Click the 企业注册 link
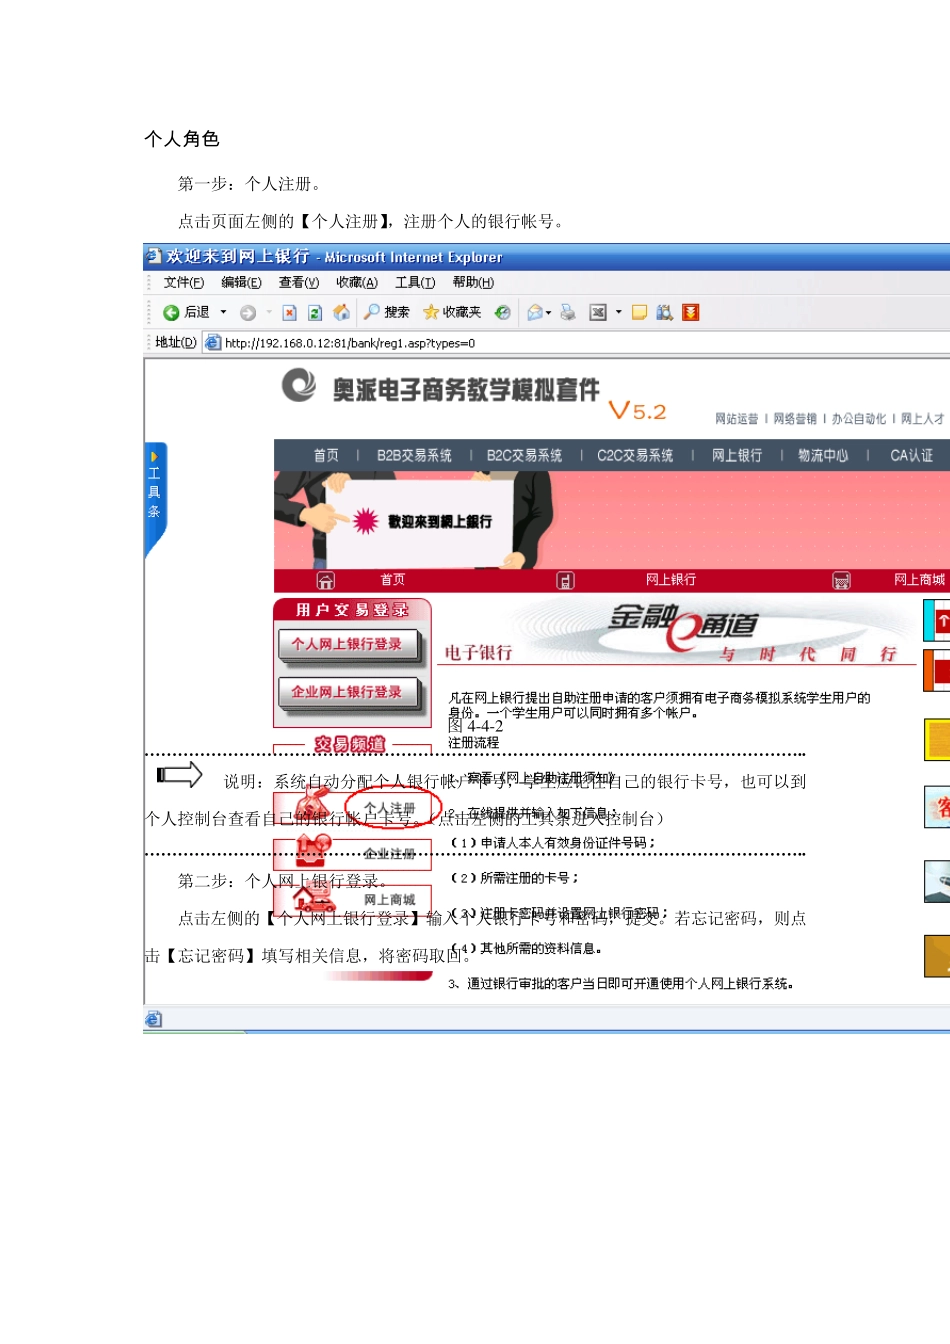 pyautogui.click(x=390, y=854)
